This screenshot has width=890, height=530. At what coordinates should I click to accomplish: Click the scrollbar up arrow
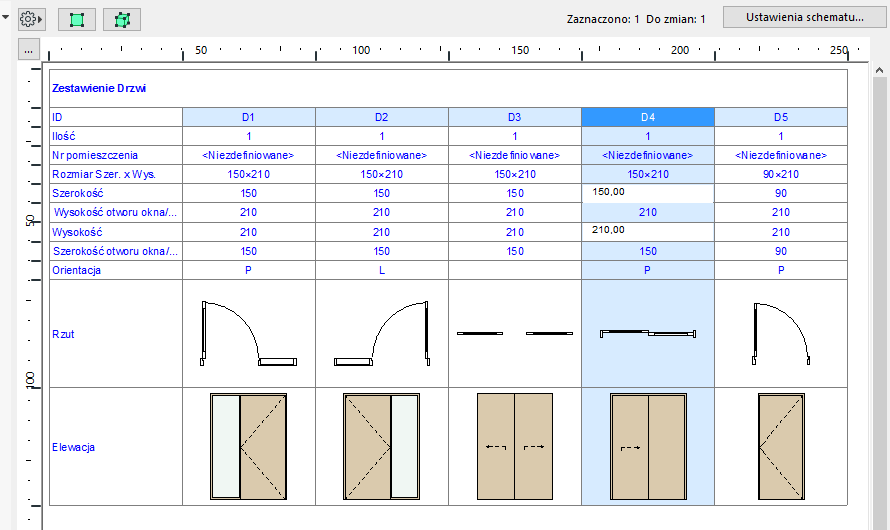879,70
